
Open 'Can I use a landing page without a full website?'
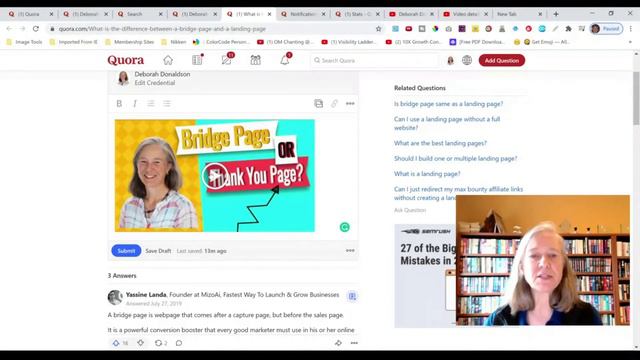(x=447, y=123)
